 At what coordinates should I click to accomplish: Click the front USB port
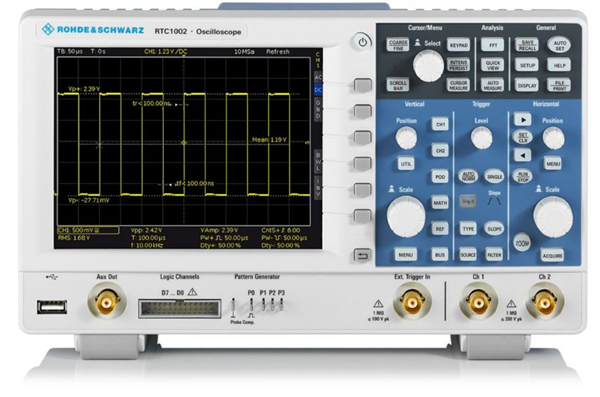click(52, 307)
